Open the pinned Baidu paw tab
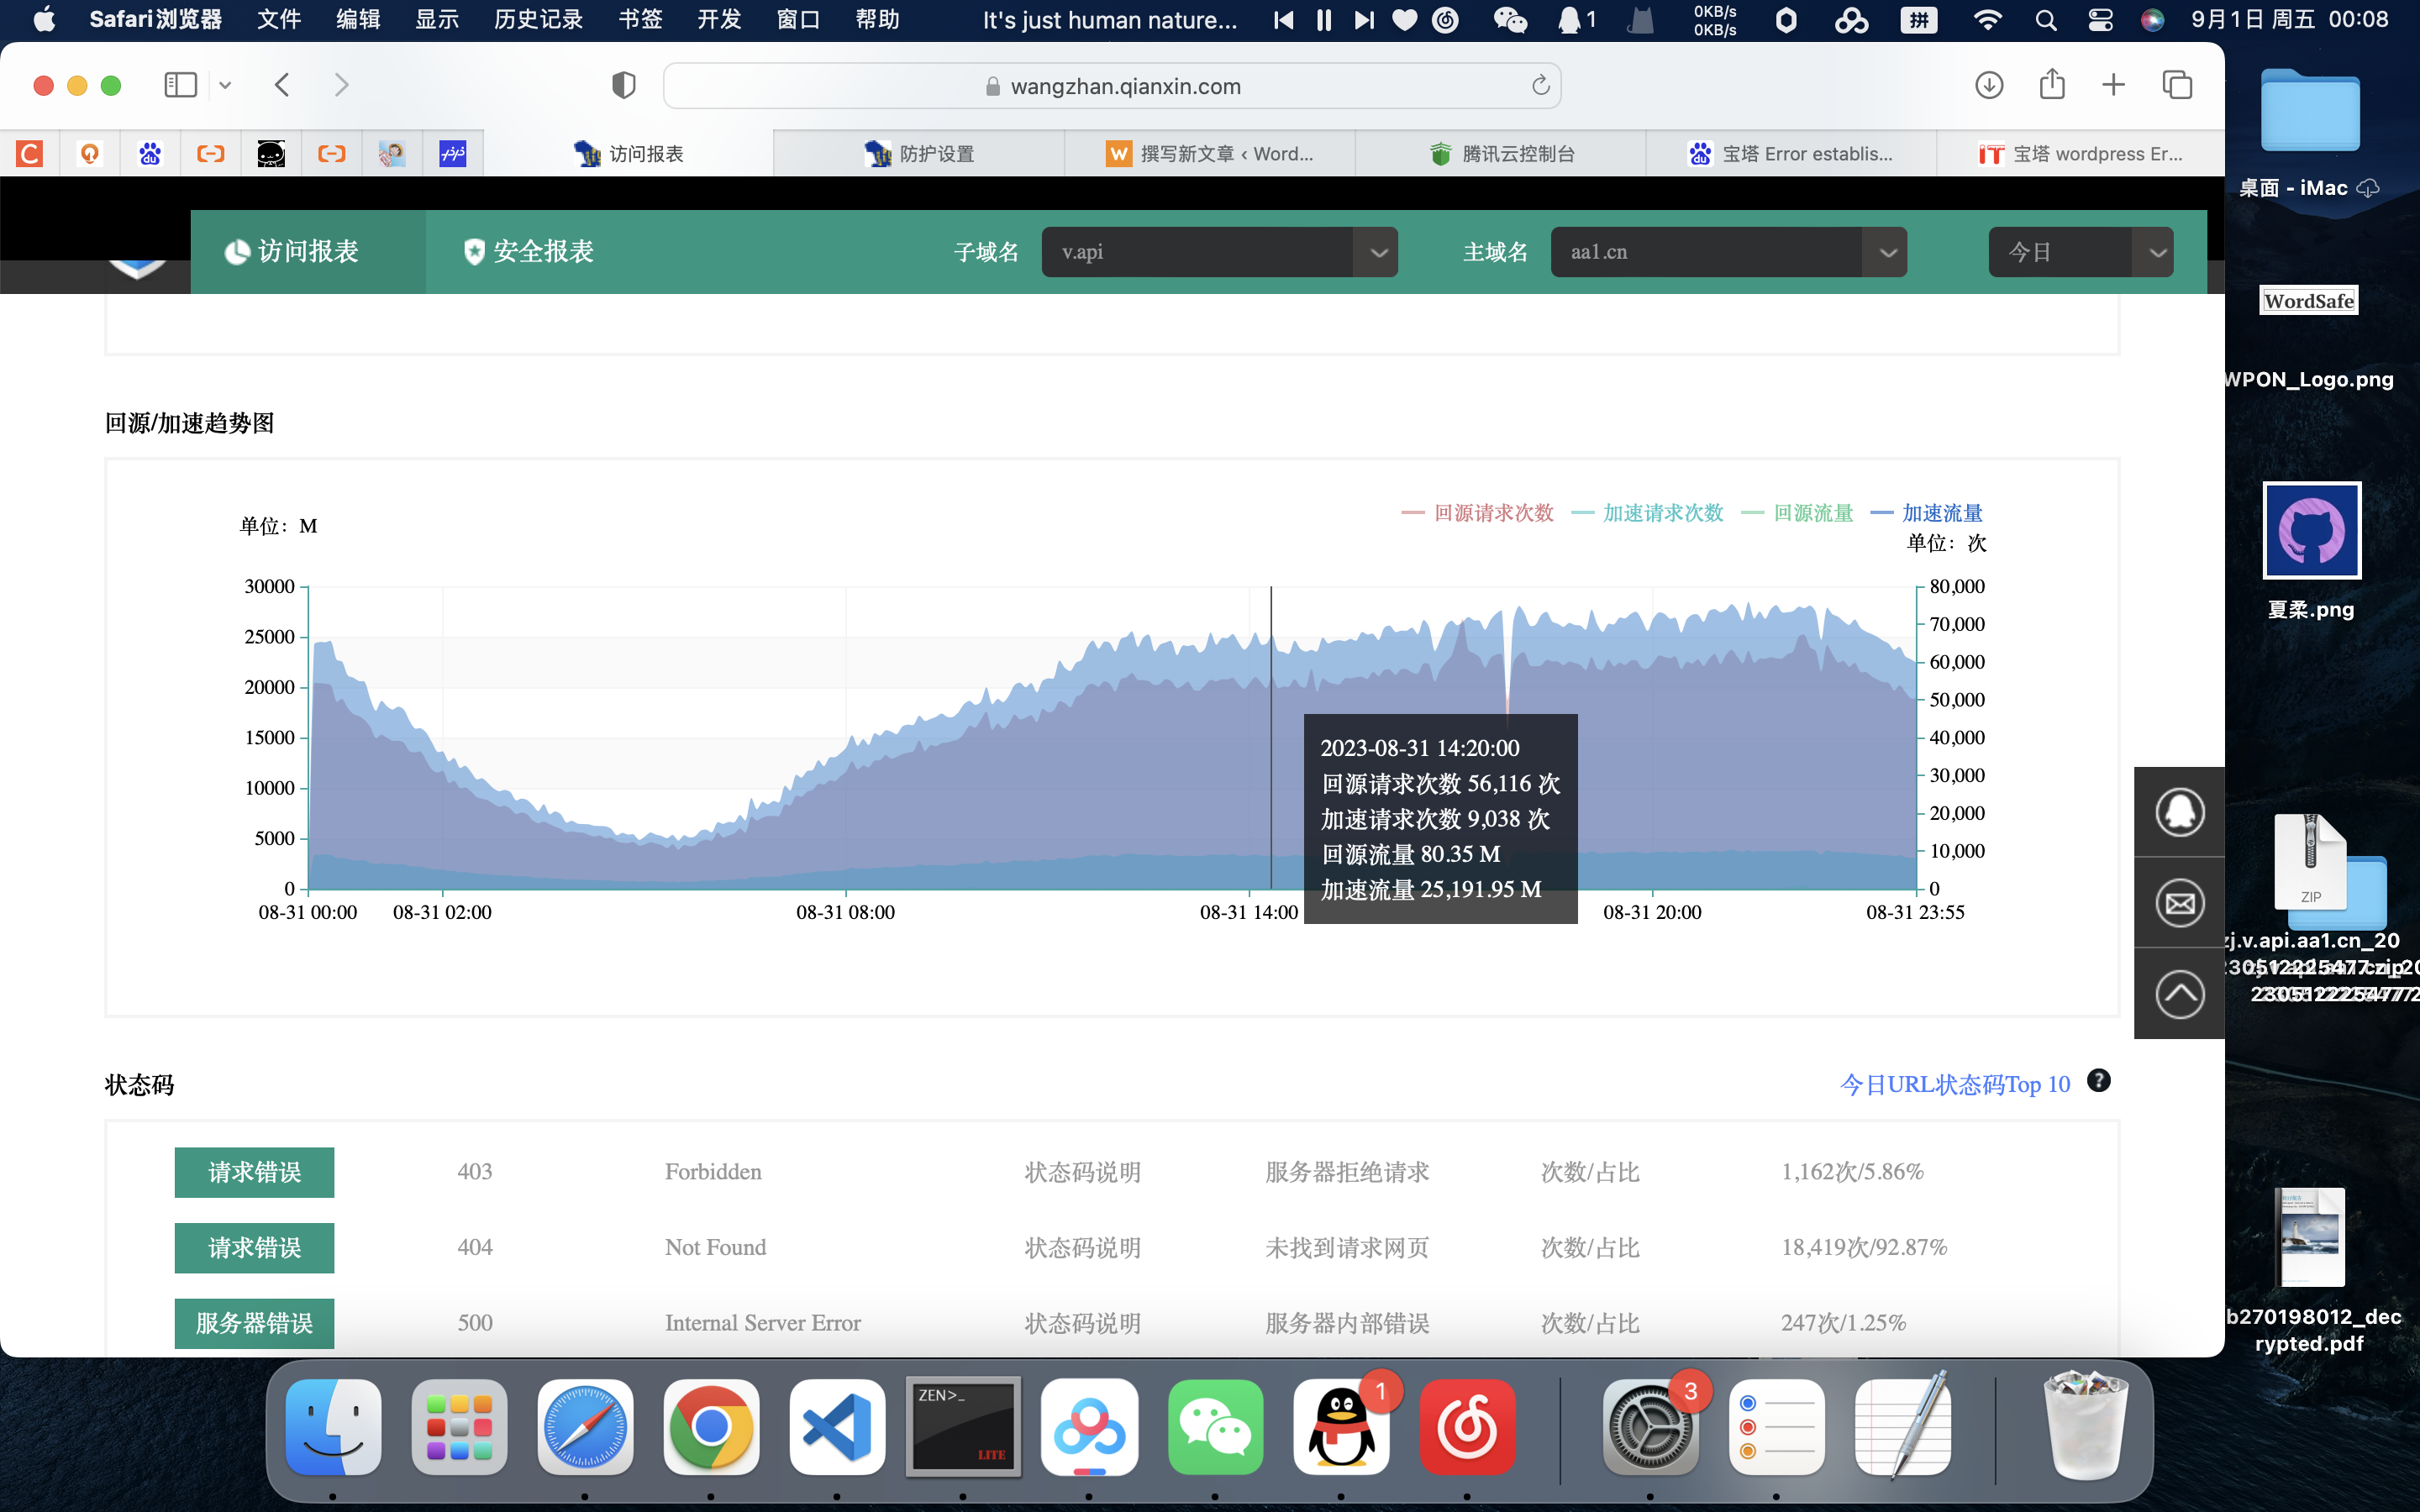The height and width of the screenshot is (1512, 2420). point(150,153)
